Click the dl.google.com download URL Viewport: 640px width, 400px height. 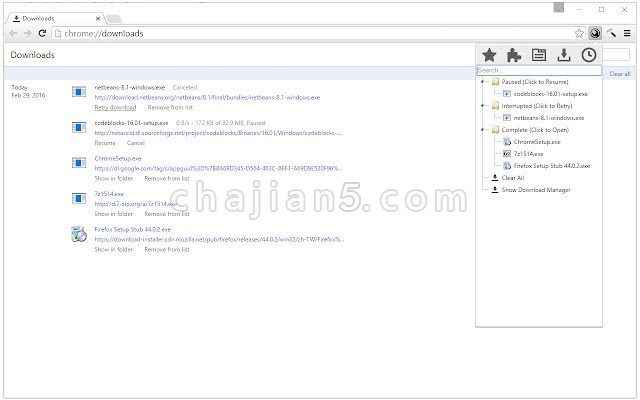point(218,169)
